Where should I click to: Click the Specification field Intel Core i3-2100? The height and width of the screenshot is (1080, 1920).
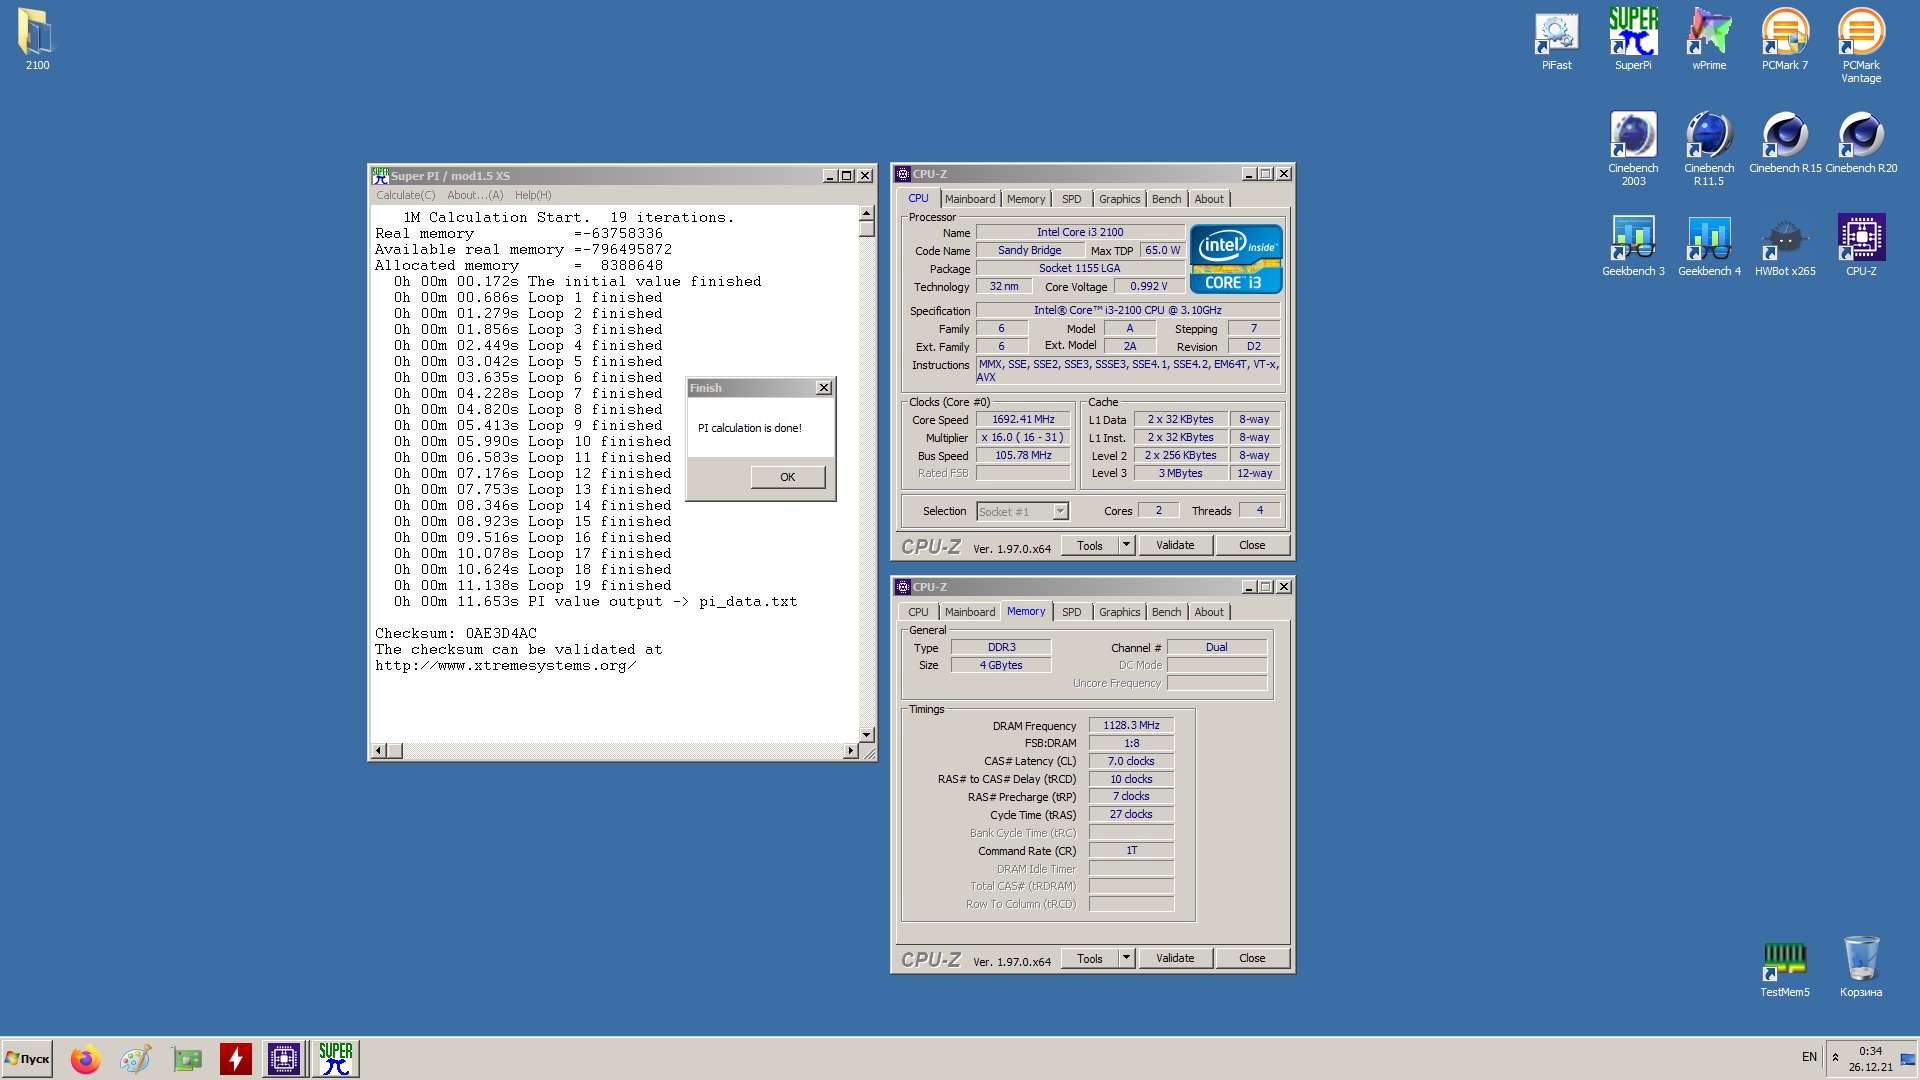coord(1127,310)
